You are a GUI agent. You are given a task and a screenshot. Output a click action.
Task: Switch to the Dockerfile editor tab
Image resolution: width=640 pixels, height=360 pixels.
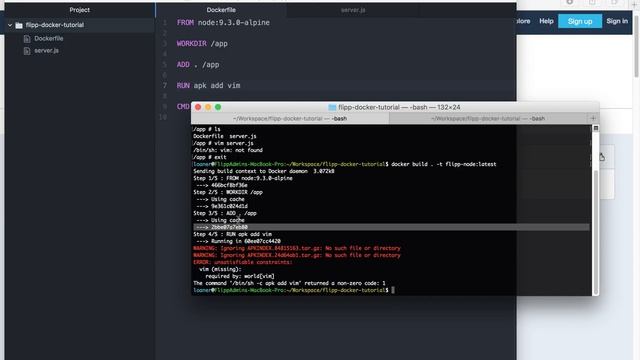point(221,10)
